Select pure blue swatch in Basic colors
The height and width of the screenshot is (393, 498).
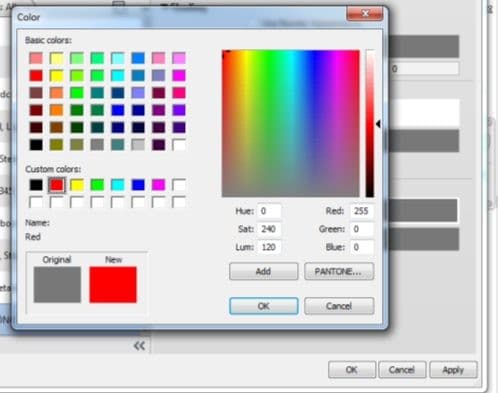click(x=118, y=110)
